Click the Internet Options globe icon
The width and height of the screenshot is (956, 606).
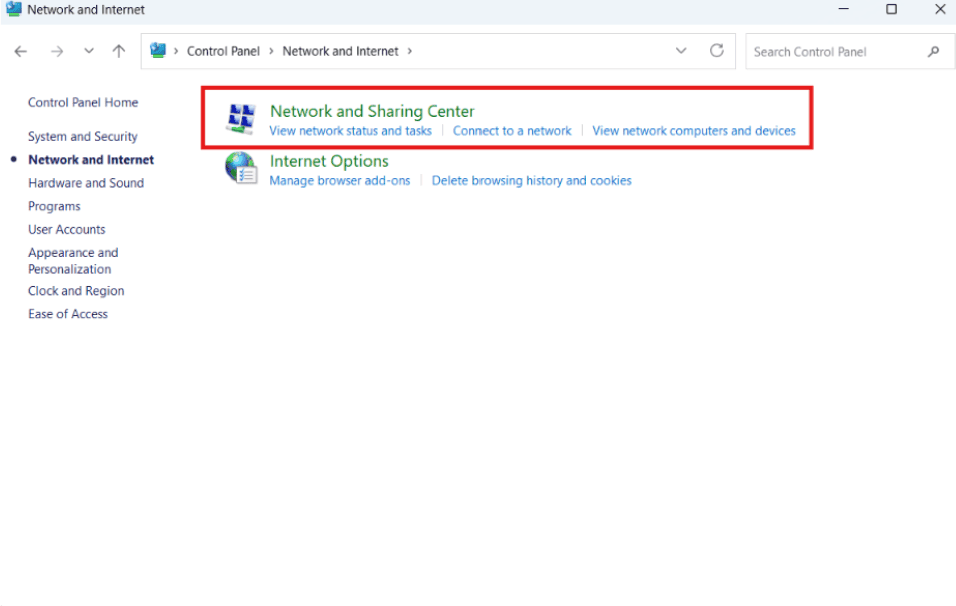(241, 168)
